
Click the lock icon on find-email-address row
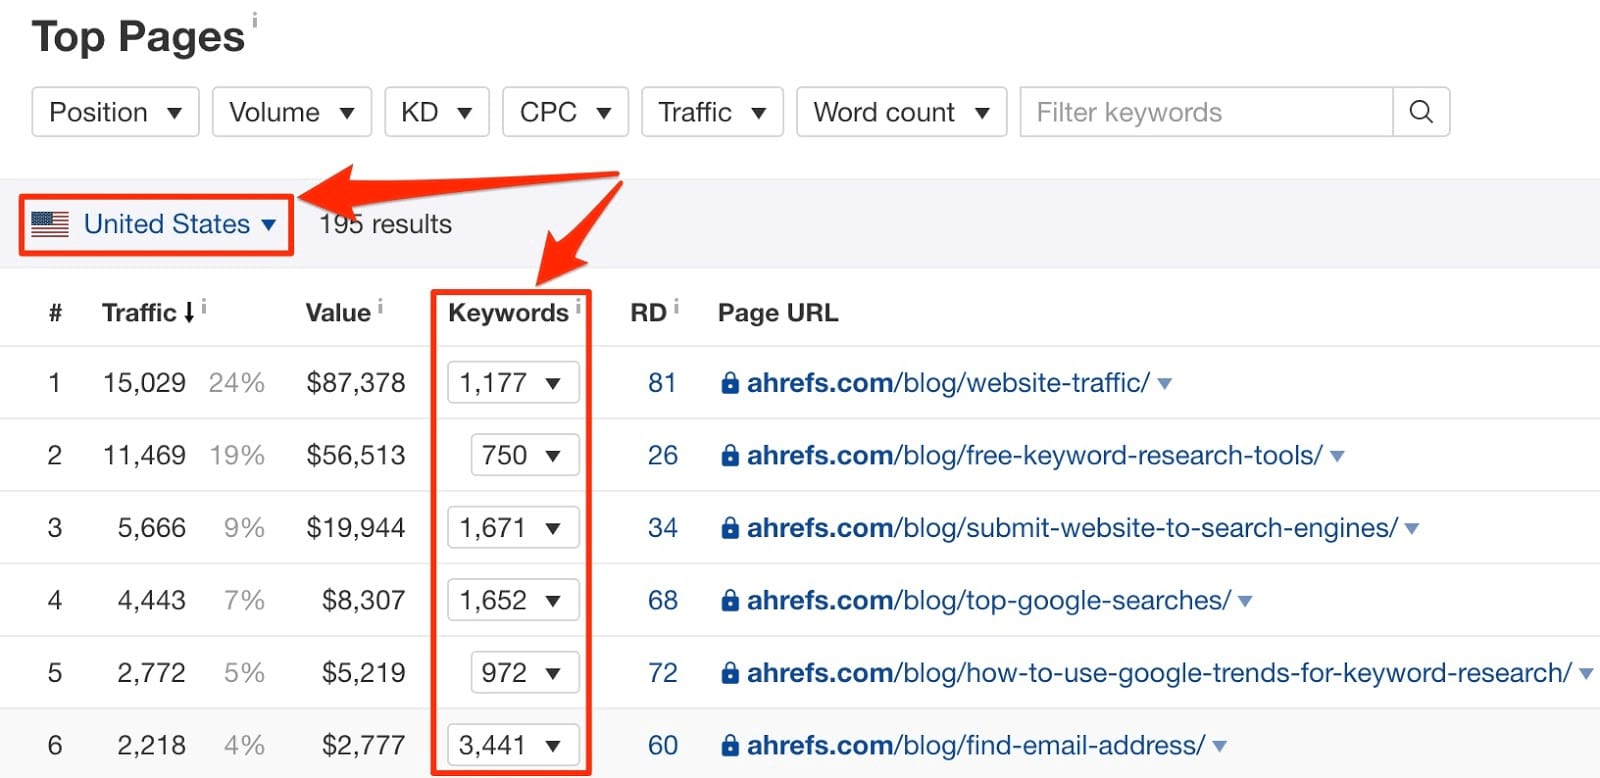(x=730, y=746)
